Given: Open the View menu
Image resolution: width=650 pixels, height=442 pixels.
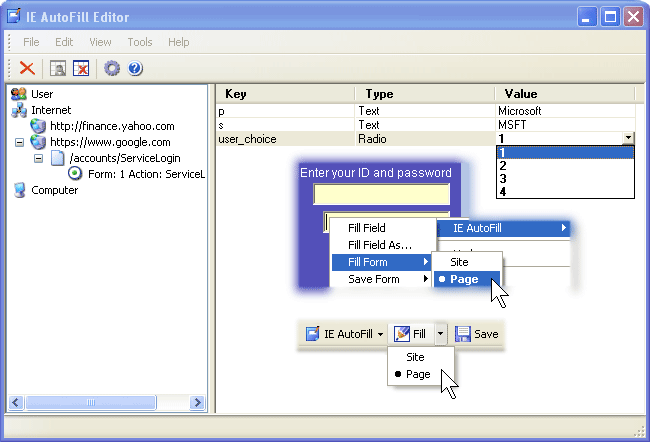Looking at the screenshot, I should (x=100, y=42).
